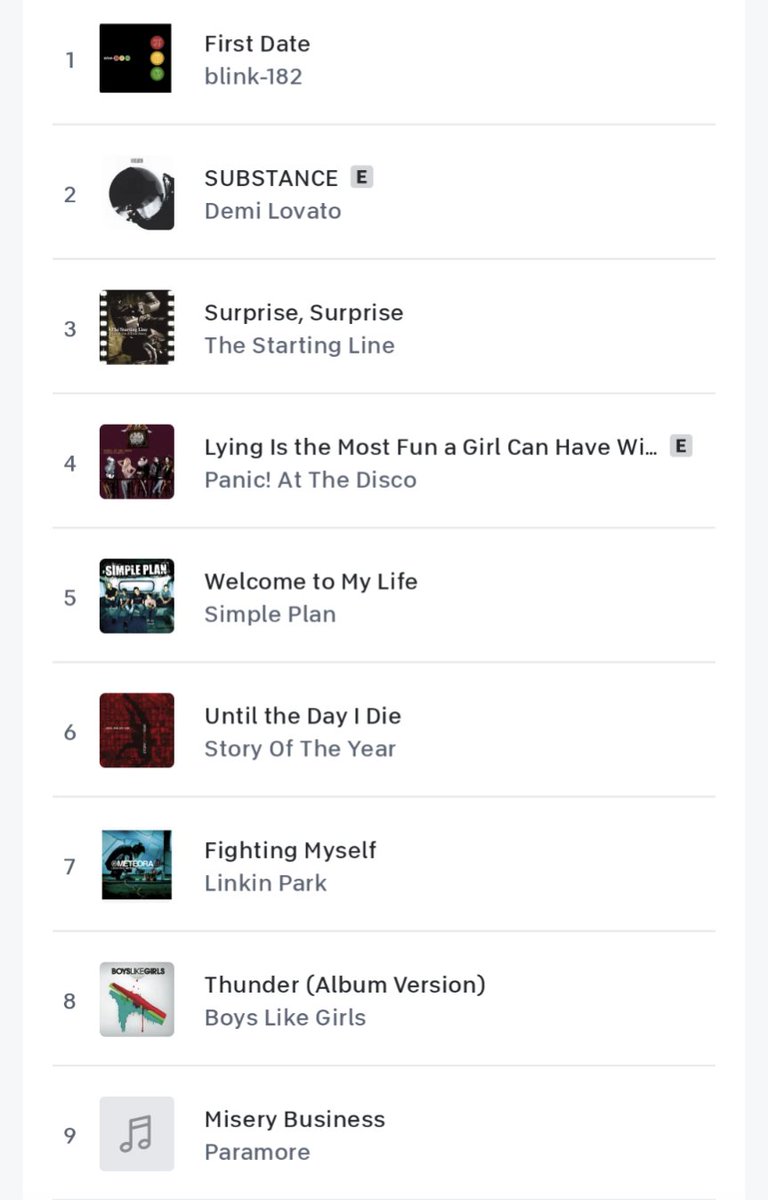This screenshot has height=1200, width=768.
Task: Open Welcome to My Life track
Action: point(311,581)
